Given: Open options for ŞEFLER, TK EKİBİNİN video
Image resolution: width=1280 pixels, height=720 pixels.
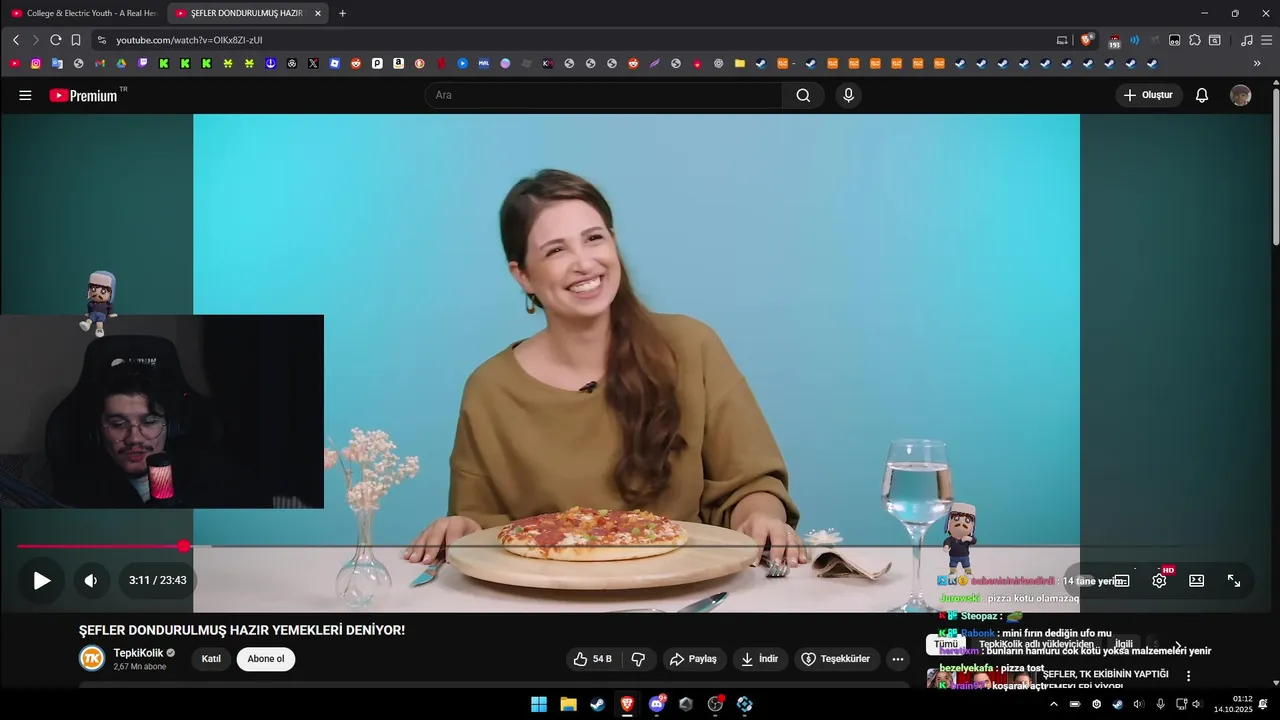Looking at the screenshot, I should click(1188, 676).
